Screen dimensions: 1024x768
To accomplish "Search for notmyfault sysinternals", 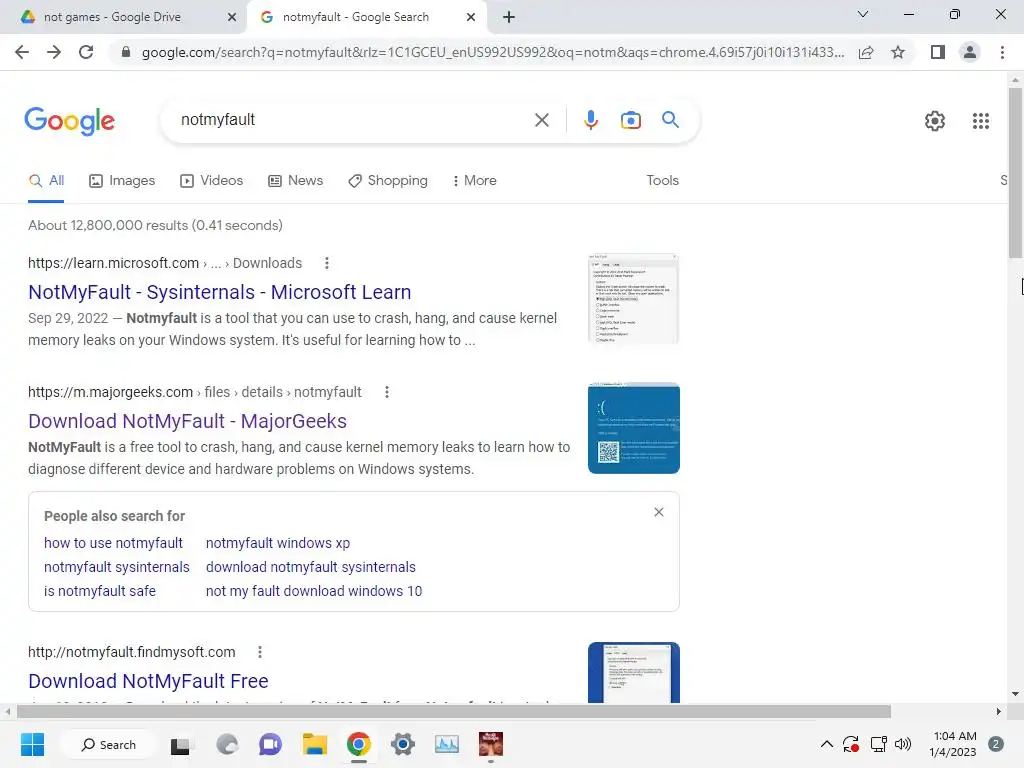I will tap(116, 568).
